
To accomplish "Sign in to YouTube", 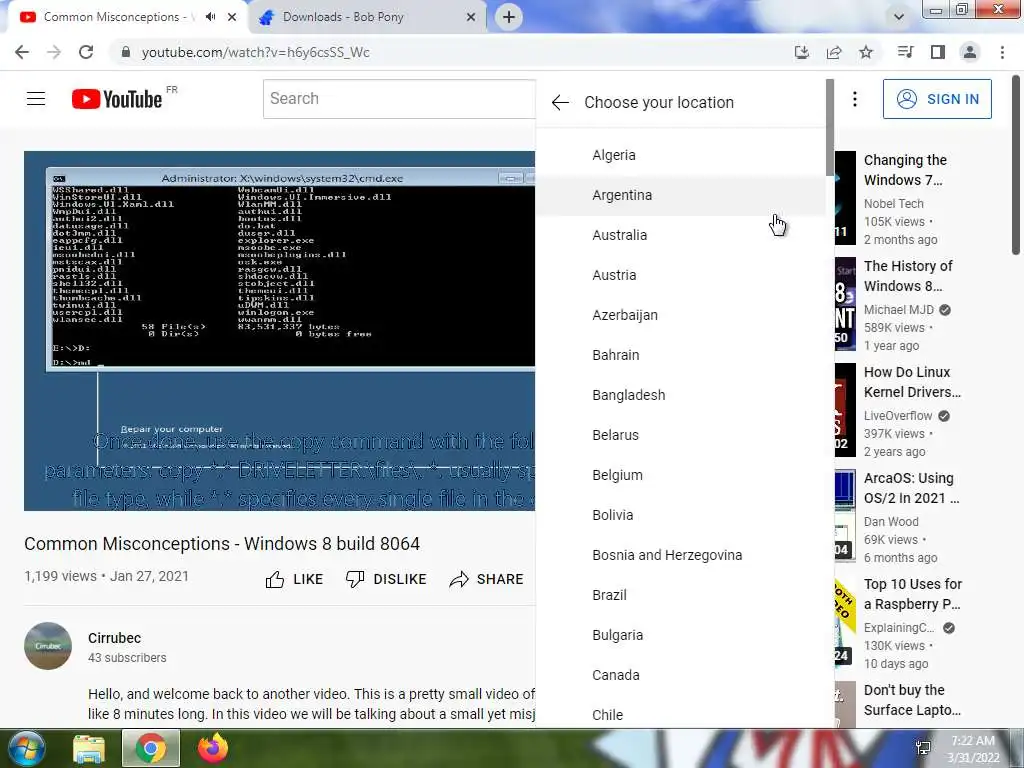I will [x=937, y=99].
